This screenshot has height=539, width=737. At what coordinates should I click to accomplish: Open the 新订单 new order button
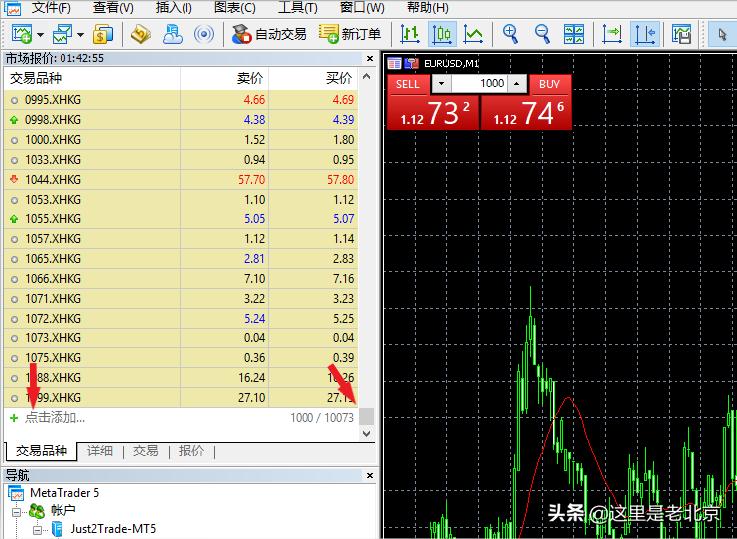(350, 34)
